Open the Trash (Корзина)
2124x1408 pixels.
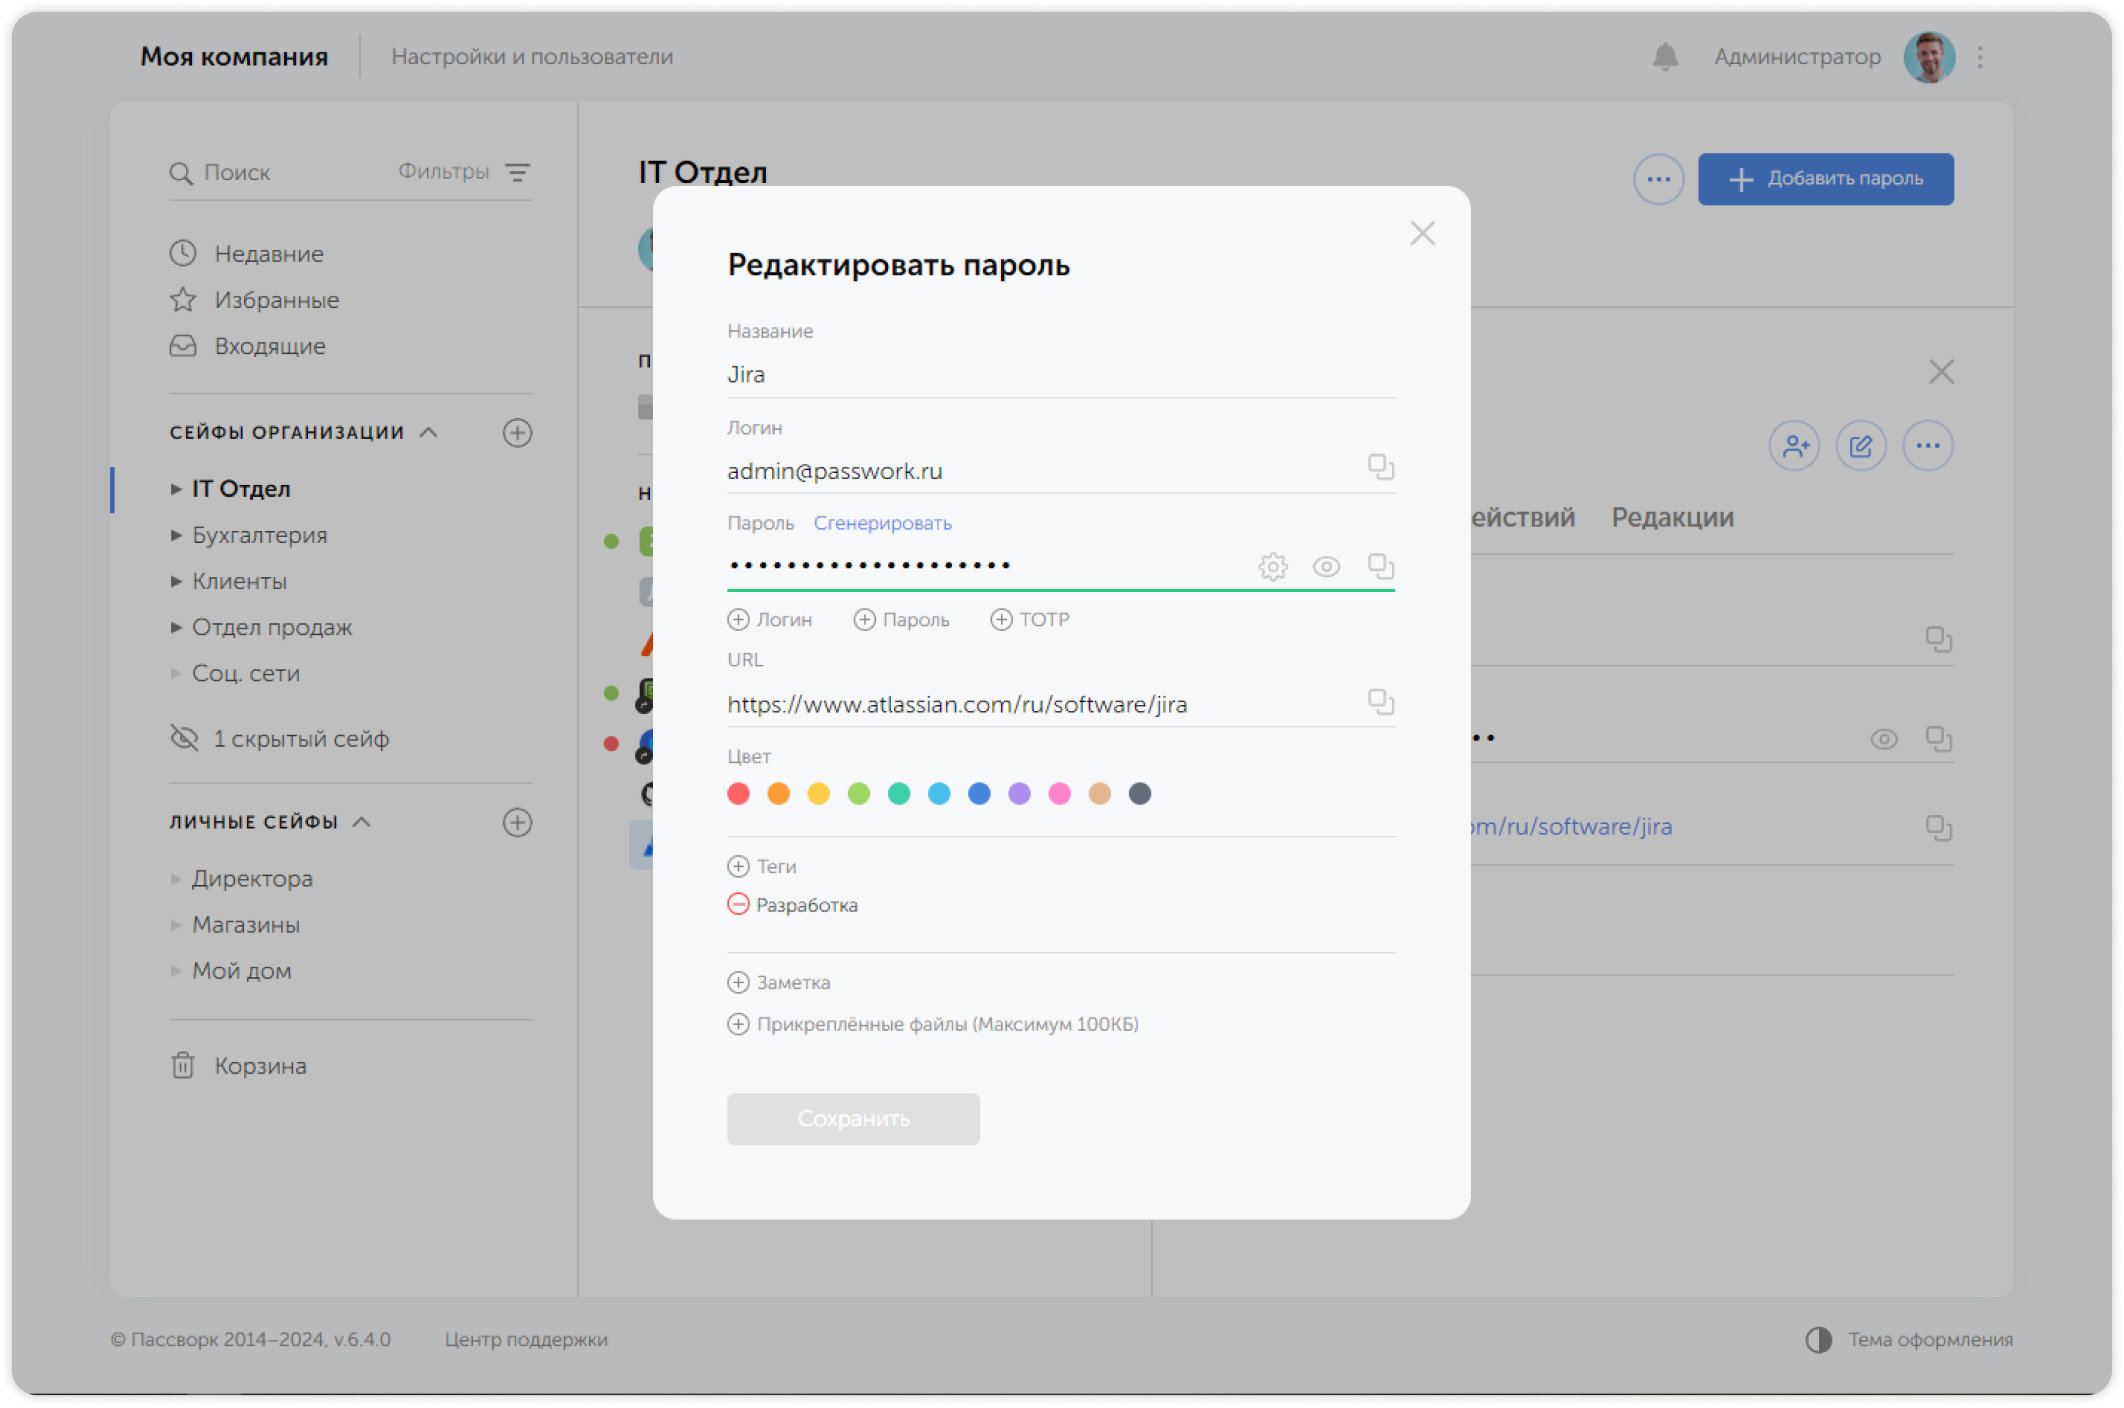pyautogui.click(x=259, y=1066)
